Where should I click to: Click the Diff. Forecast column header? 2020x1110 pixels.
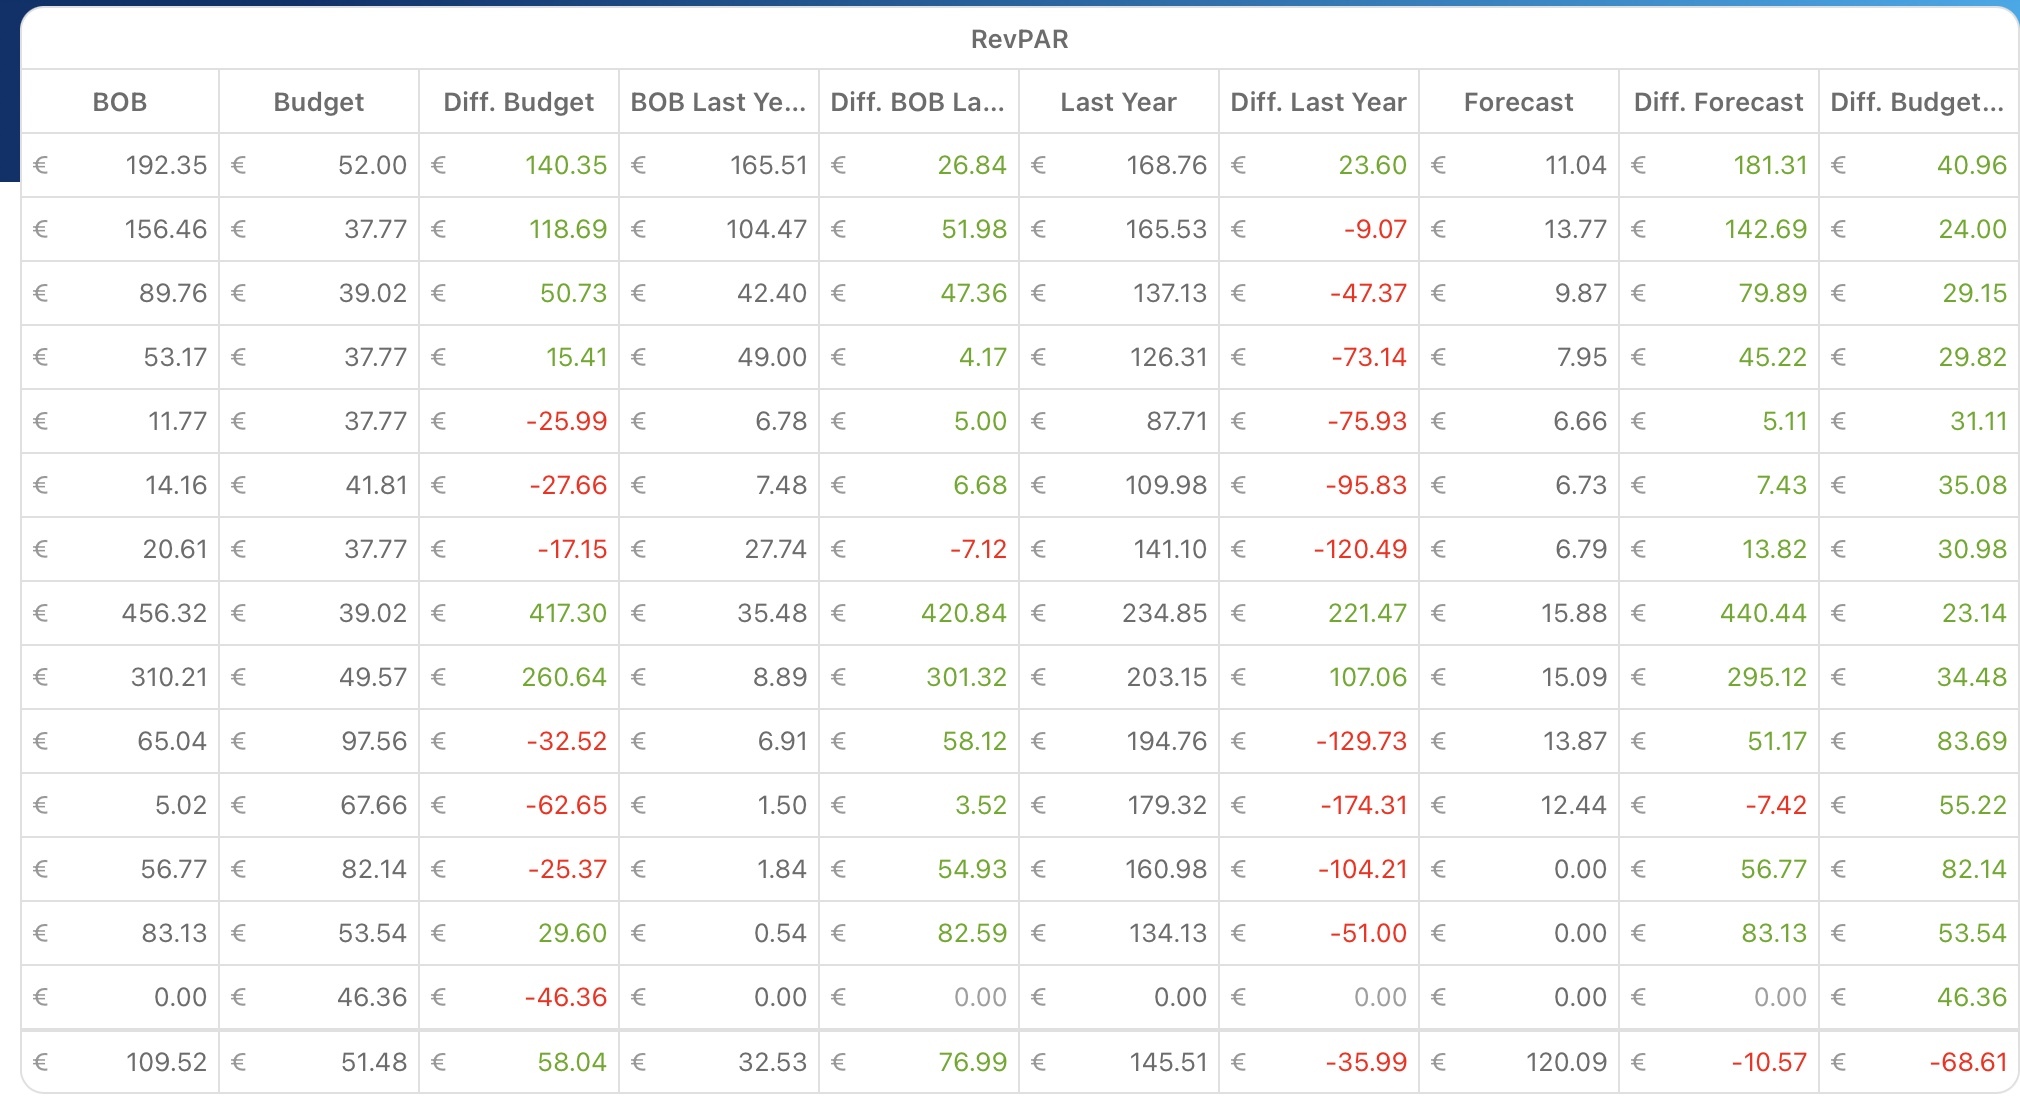1718,102
